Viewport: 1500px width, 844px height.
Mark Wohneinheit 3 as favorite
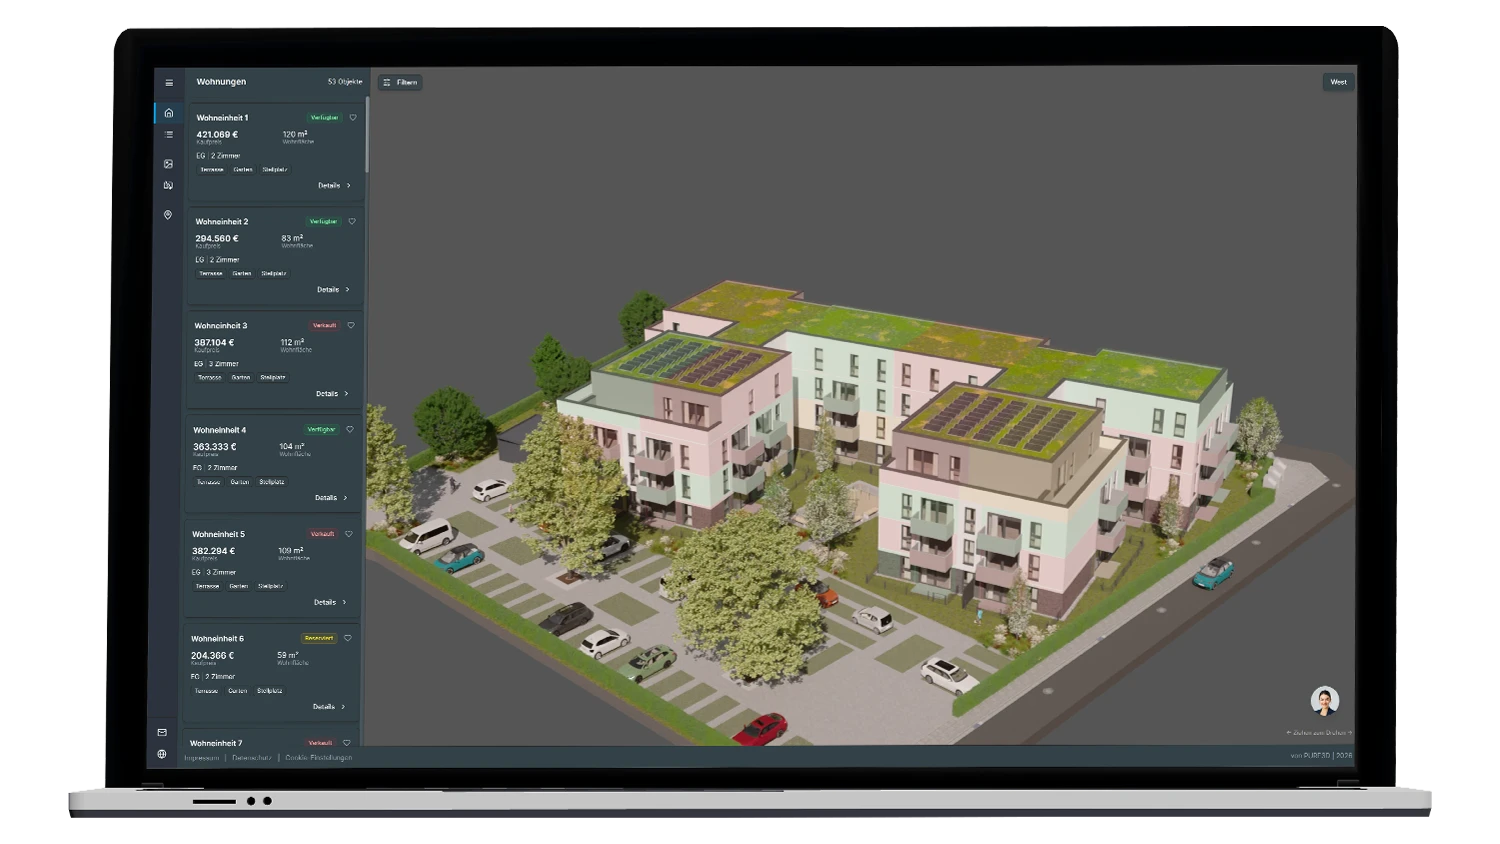(351, 325)
